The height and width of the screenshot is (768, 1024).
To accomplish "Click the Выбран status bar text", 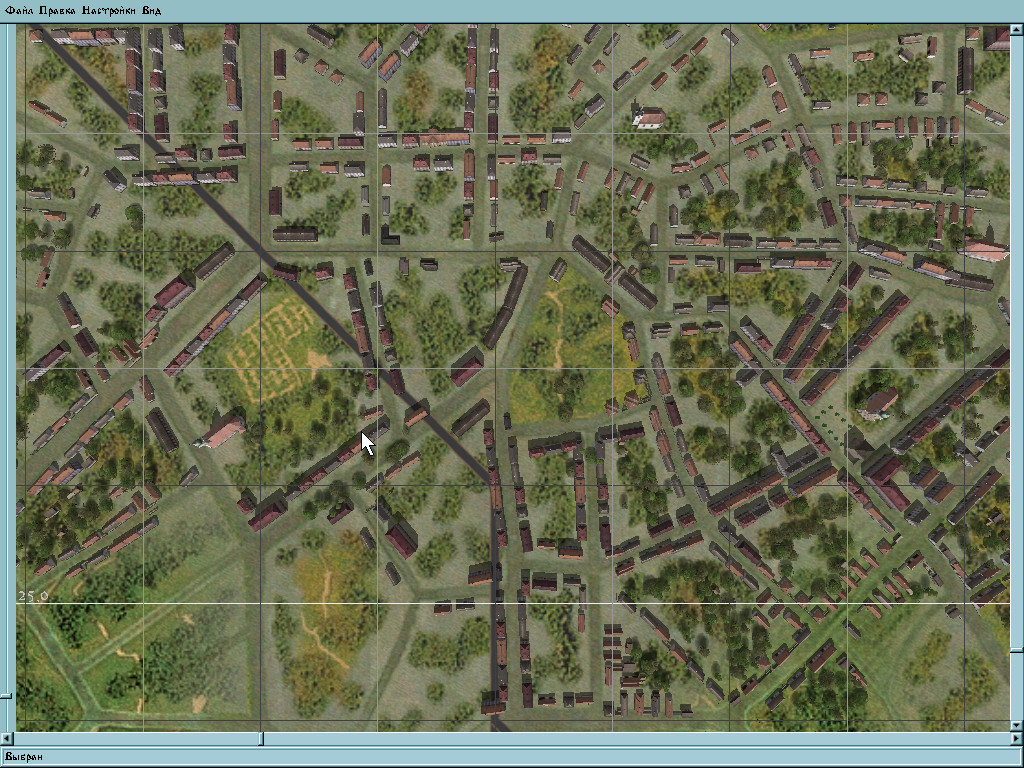I will [x=24, y=757].
